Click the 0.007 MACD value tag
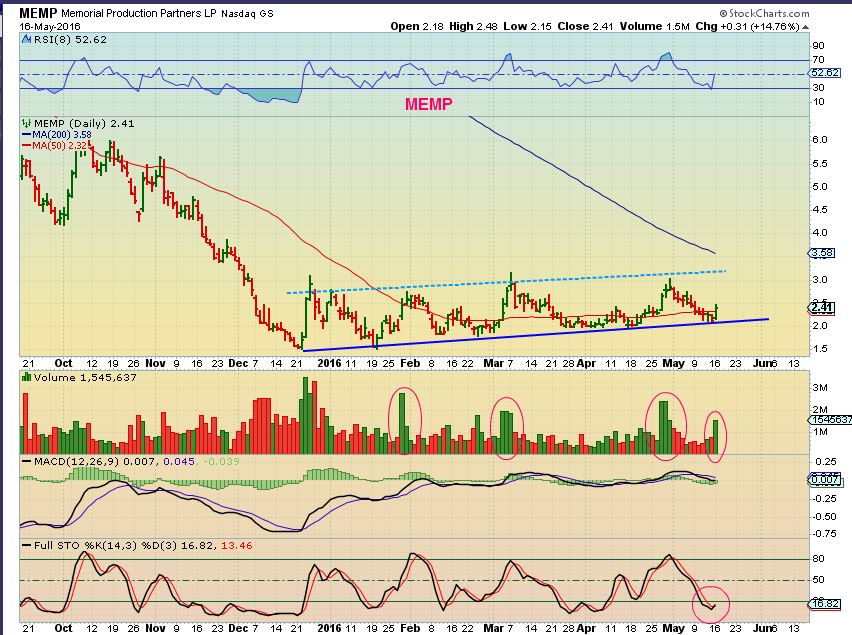The height and width of the screenshot is (635, 852). point(825,480)
